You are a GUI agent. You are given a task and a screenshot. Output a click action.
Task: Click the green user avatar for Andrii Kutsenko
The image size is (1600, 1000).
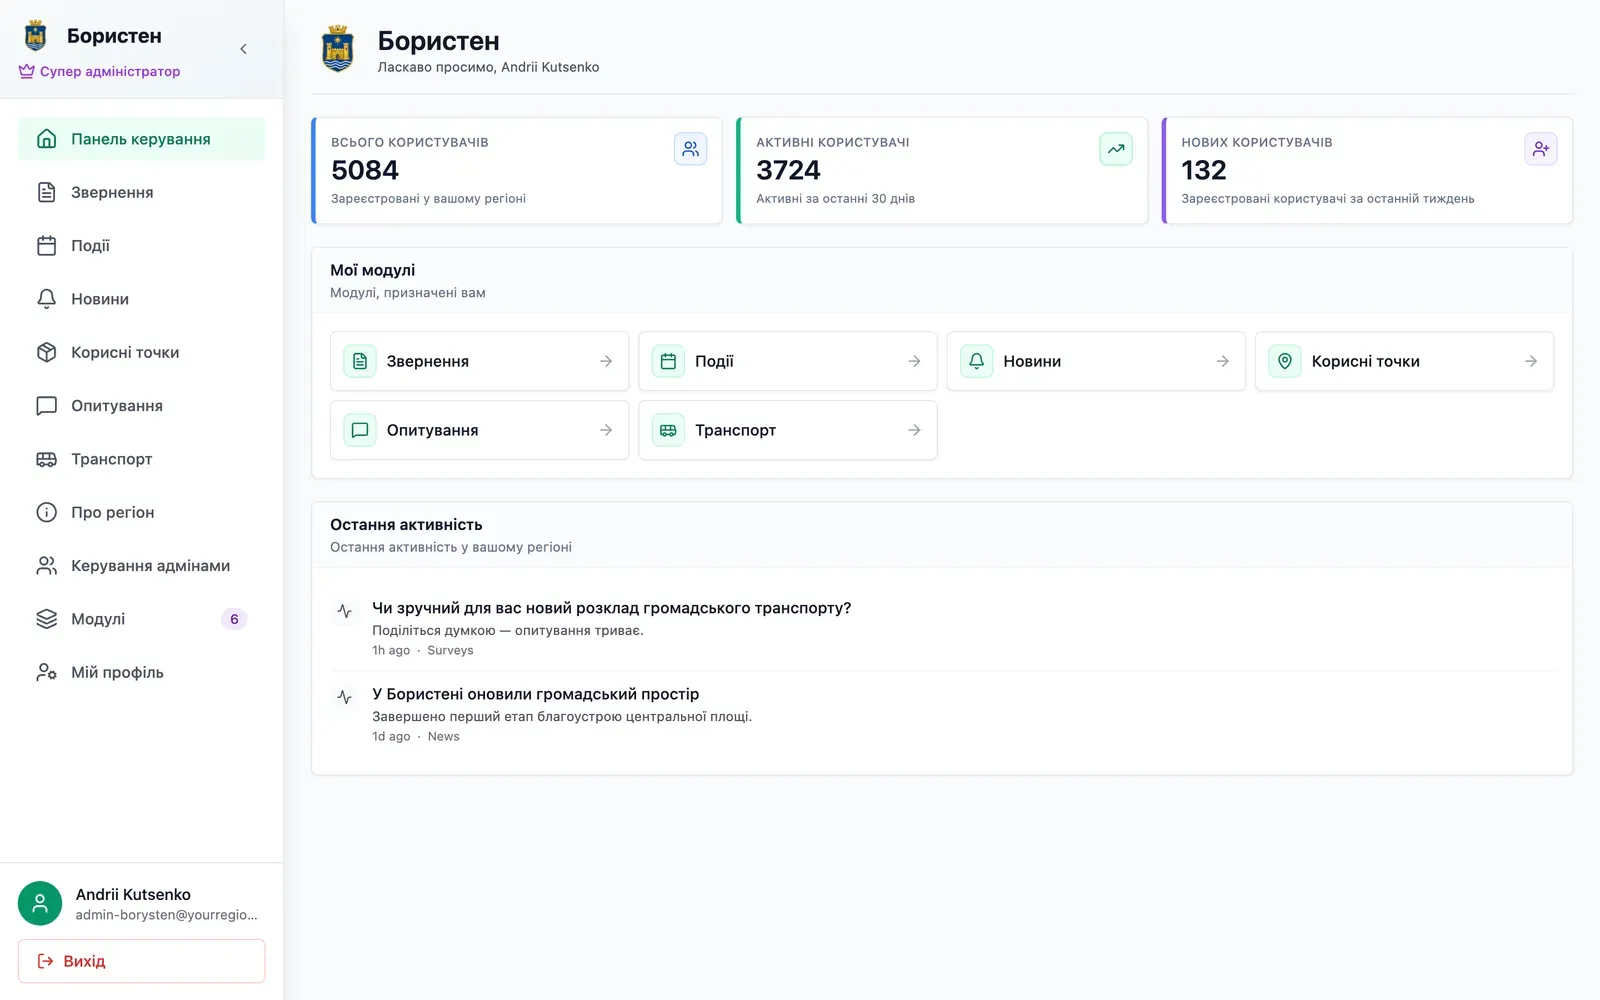tap(40, 903)
